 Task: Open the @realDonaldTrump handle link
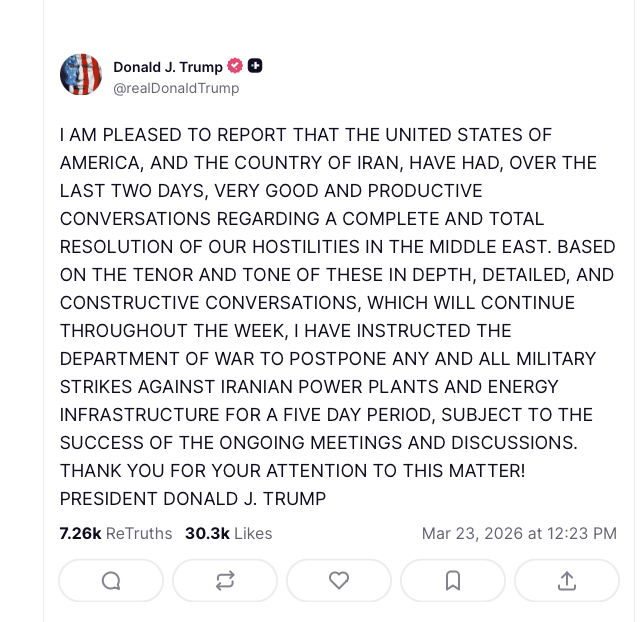176,88
